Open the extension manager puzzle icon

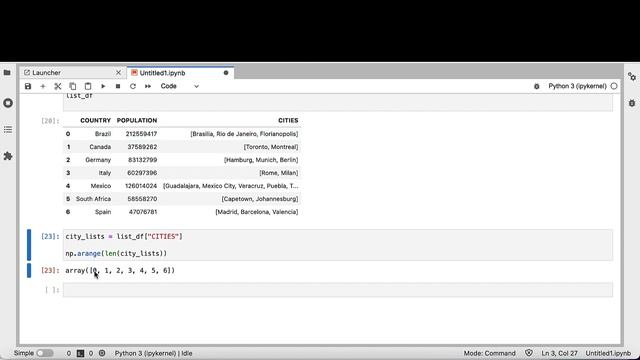click(8, 156)
